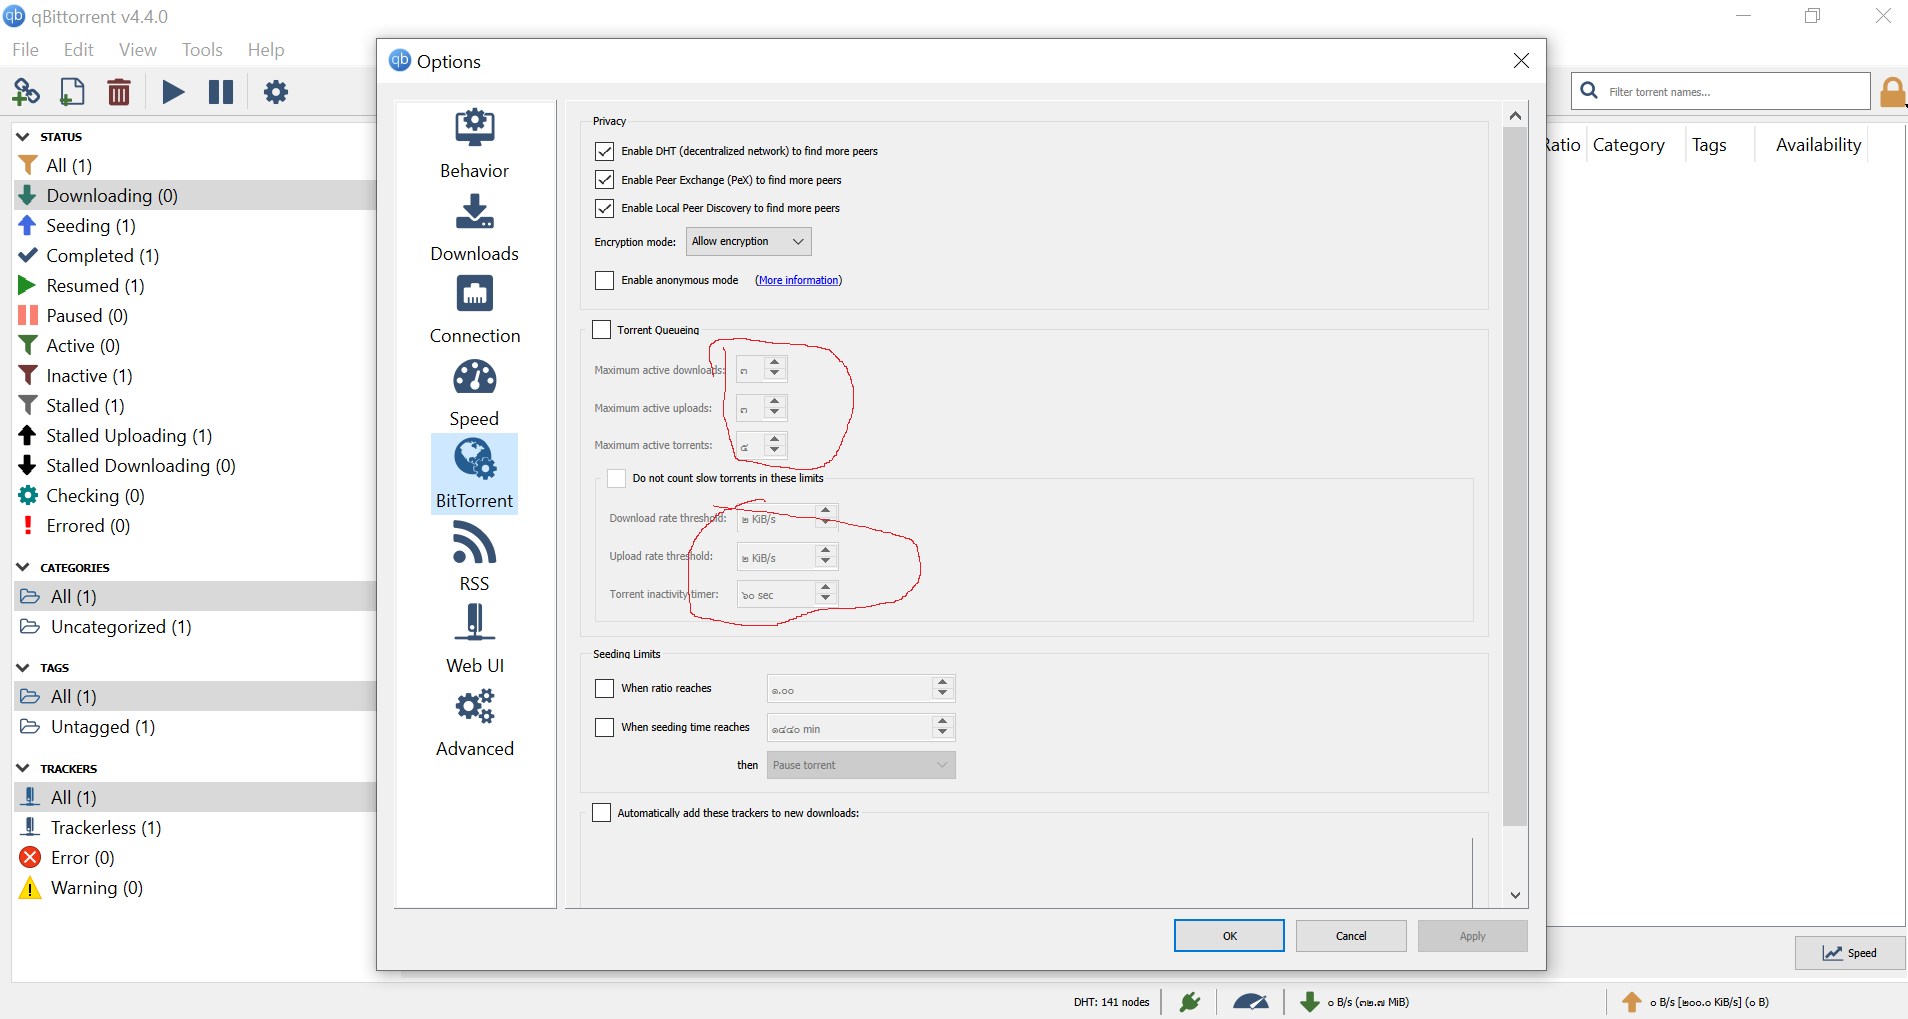Click Add torrent file toolbar icon
Screen dimensions: 1908x1019
72,92
